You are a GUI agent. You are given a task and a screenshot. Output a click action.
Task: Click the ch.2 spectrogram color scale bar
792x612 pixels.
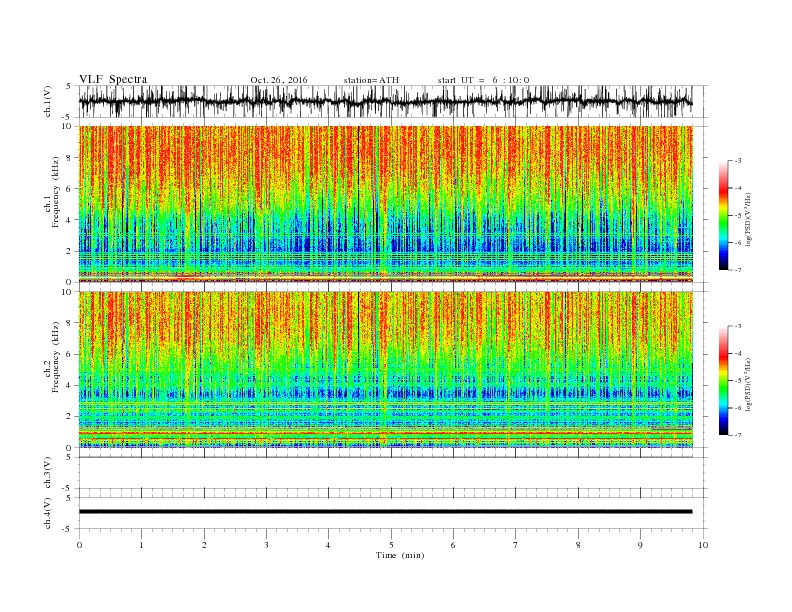click(723, 381)
